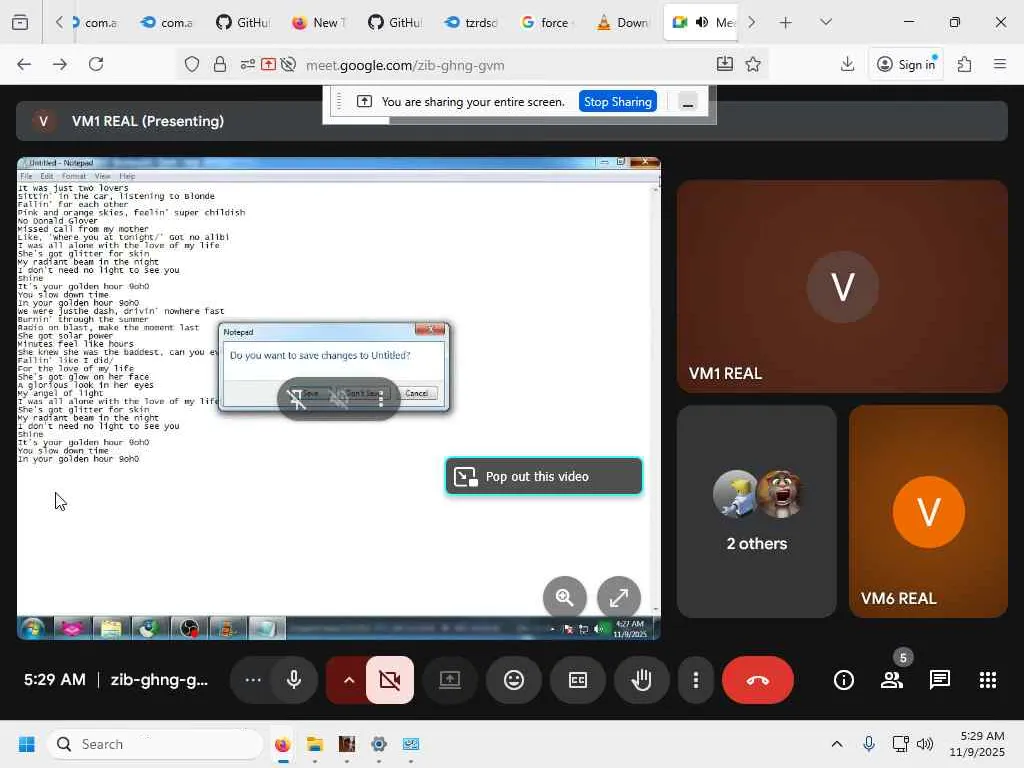Mute the Meet tab audio icon
The height and width of the screenshot is (768, 1024).
click(702, 22)
